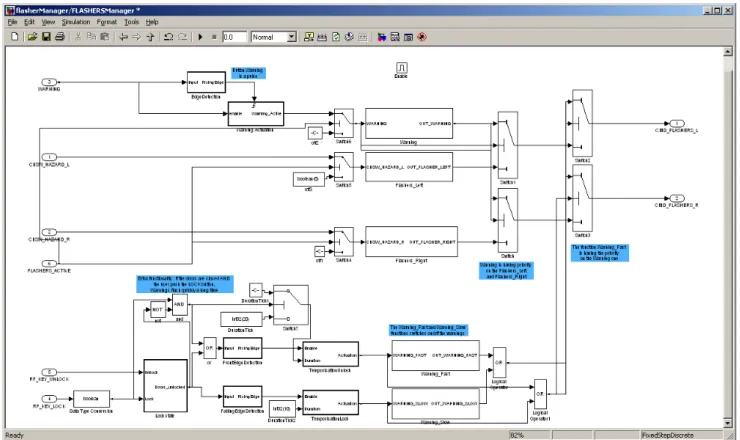Click the grayed-out toolbar icon before the library browser
740x440 pixels.
click(363, 37)
